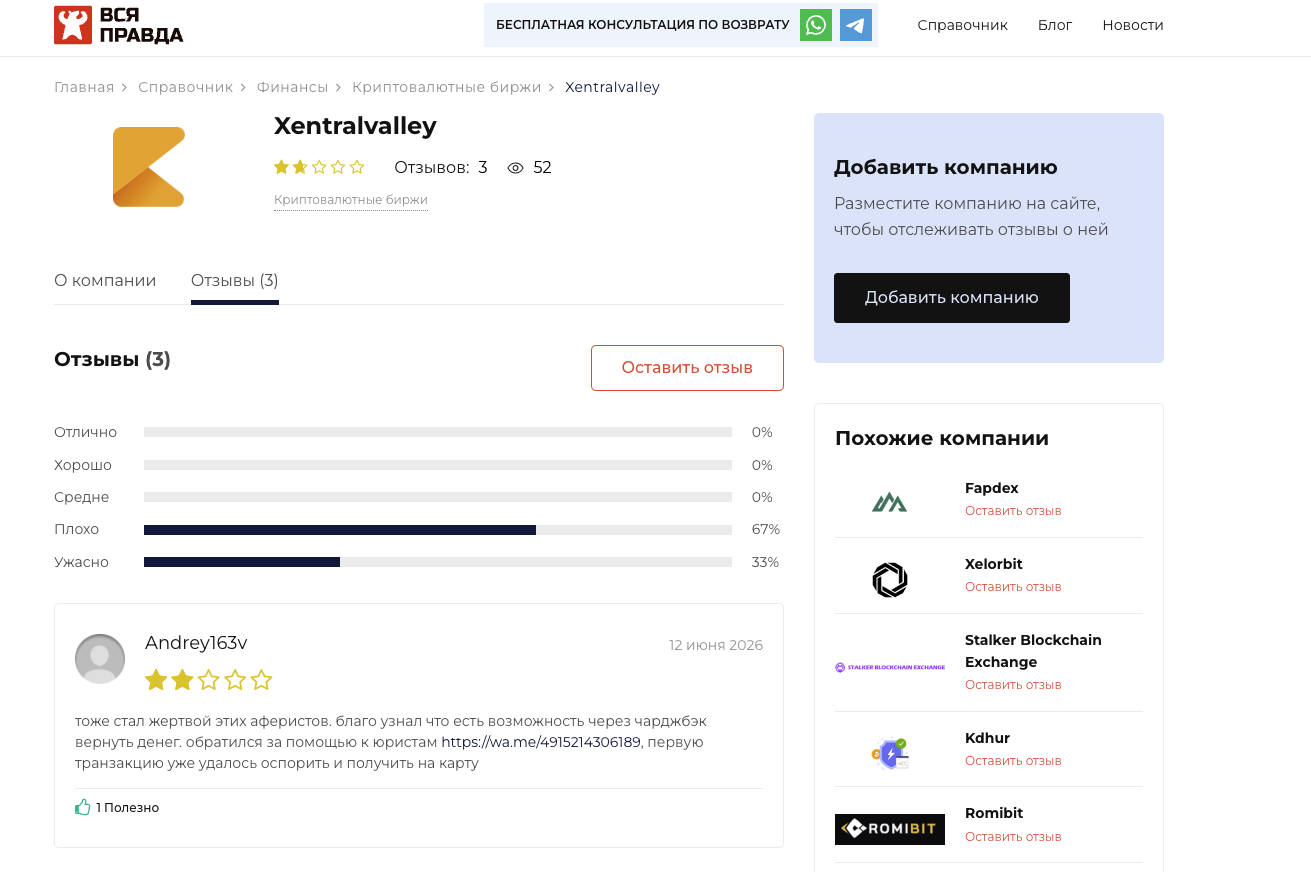Go to Криптовалютные биржи breadcrumb
Image resolution: width=1311 pixels, height=872 pixels.
(x=446, y=87)
